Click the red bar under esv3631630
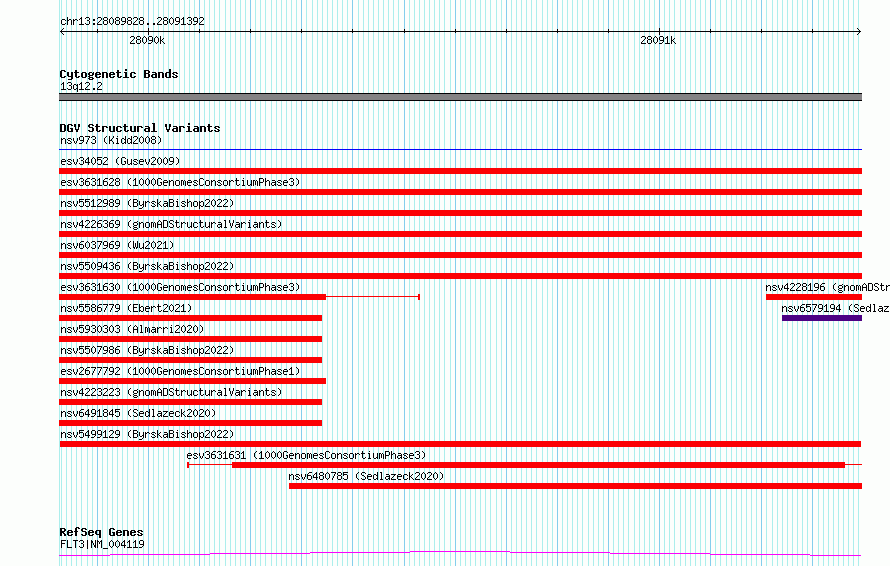Viewport: 890px width, 566px height. pyautogui.click(x=192, y=297)
